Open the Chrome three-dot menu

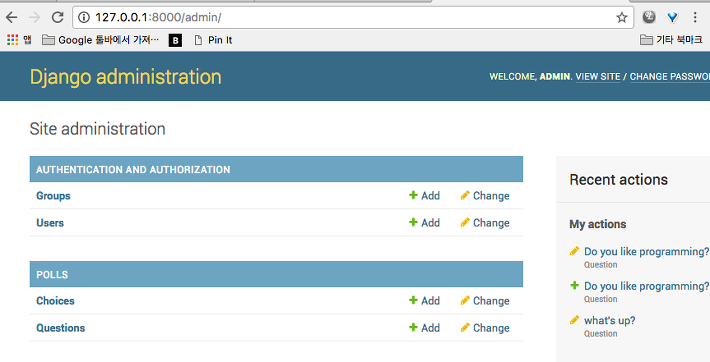[x=695, y=17]
